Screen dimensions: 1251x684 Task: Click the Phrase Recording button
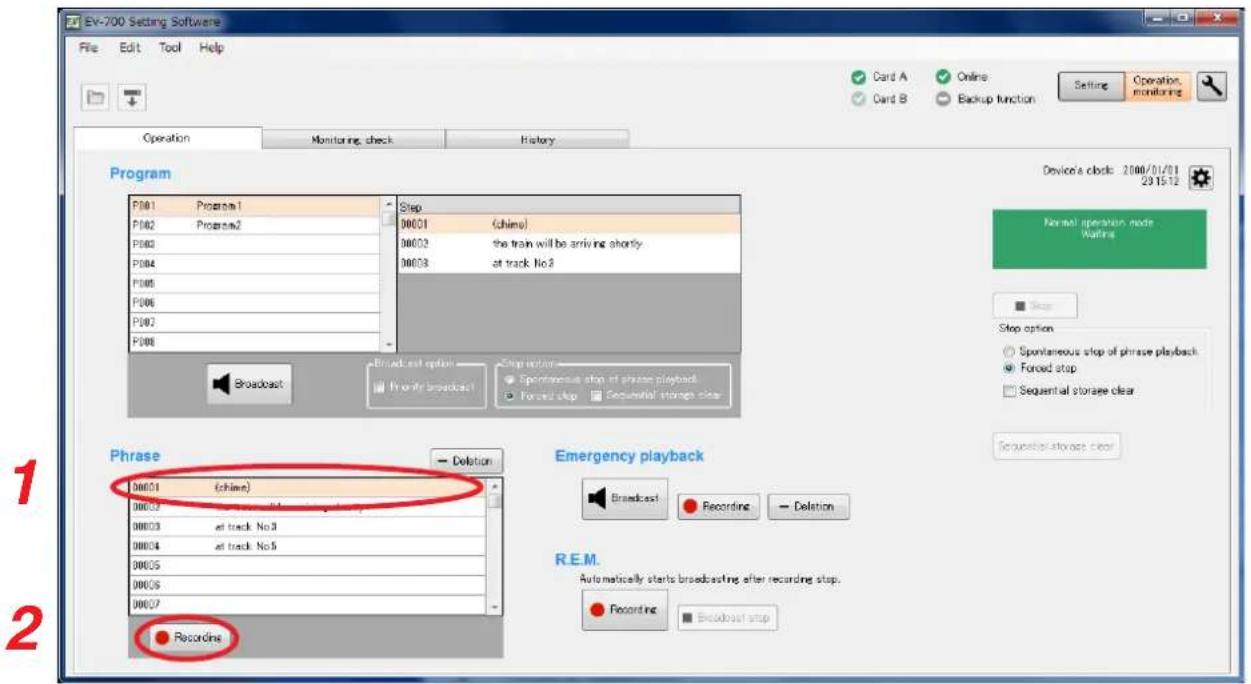click(x=189, y=636)
